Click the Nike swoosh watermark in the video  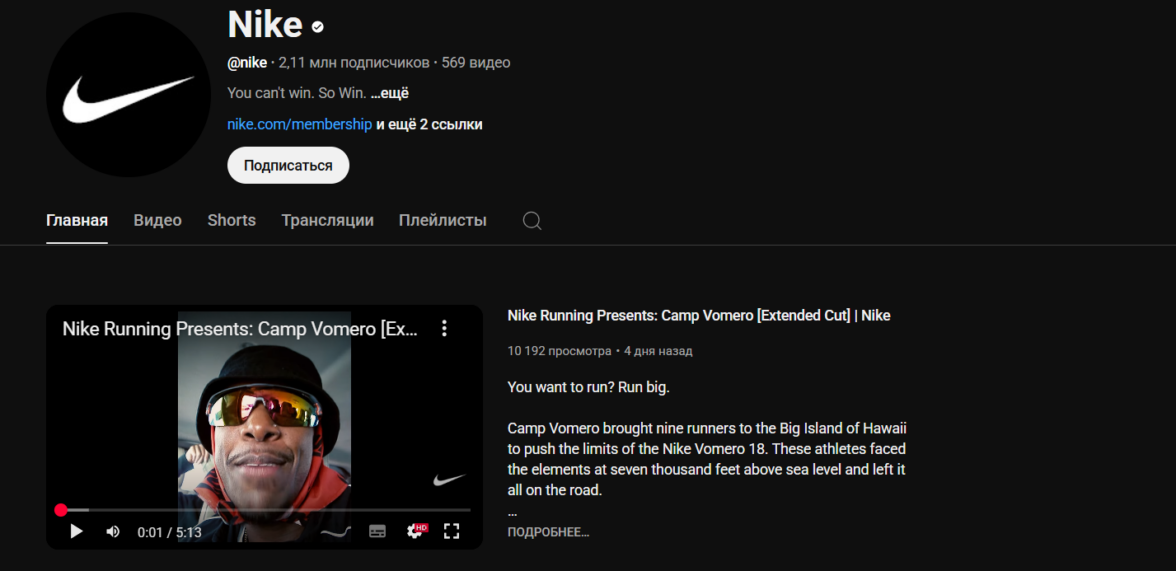click(x=449, y=479)
